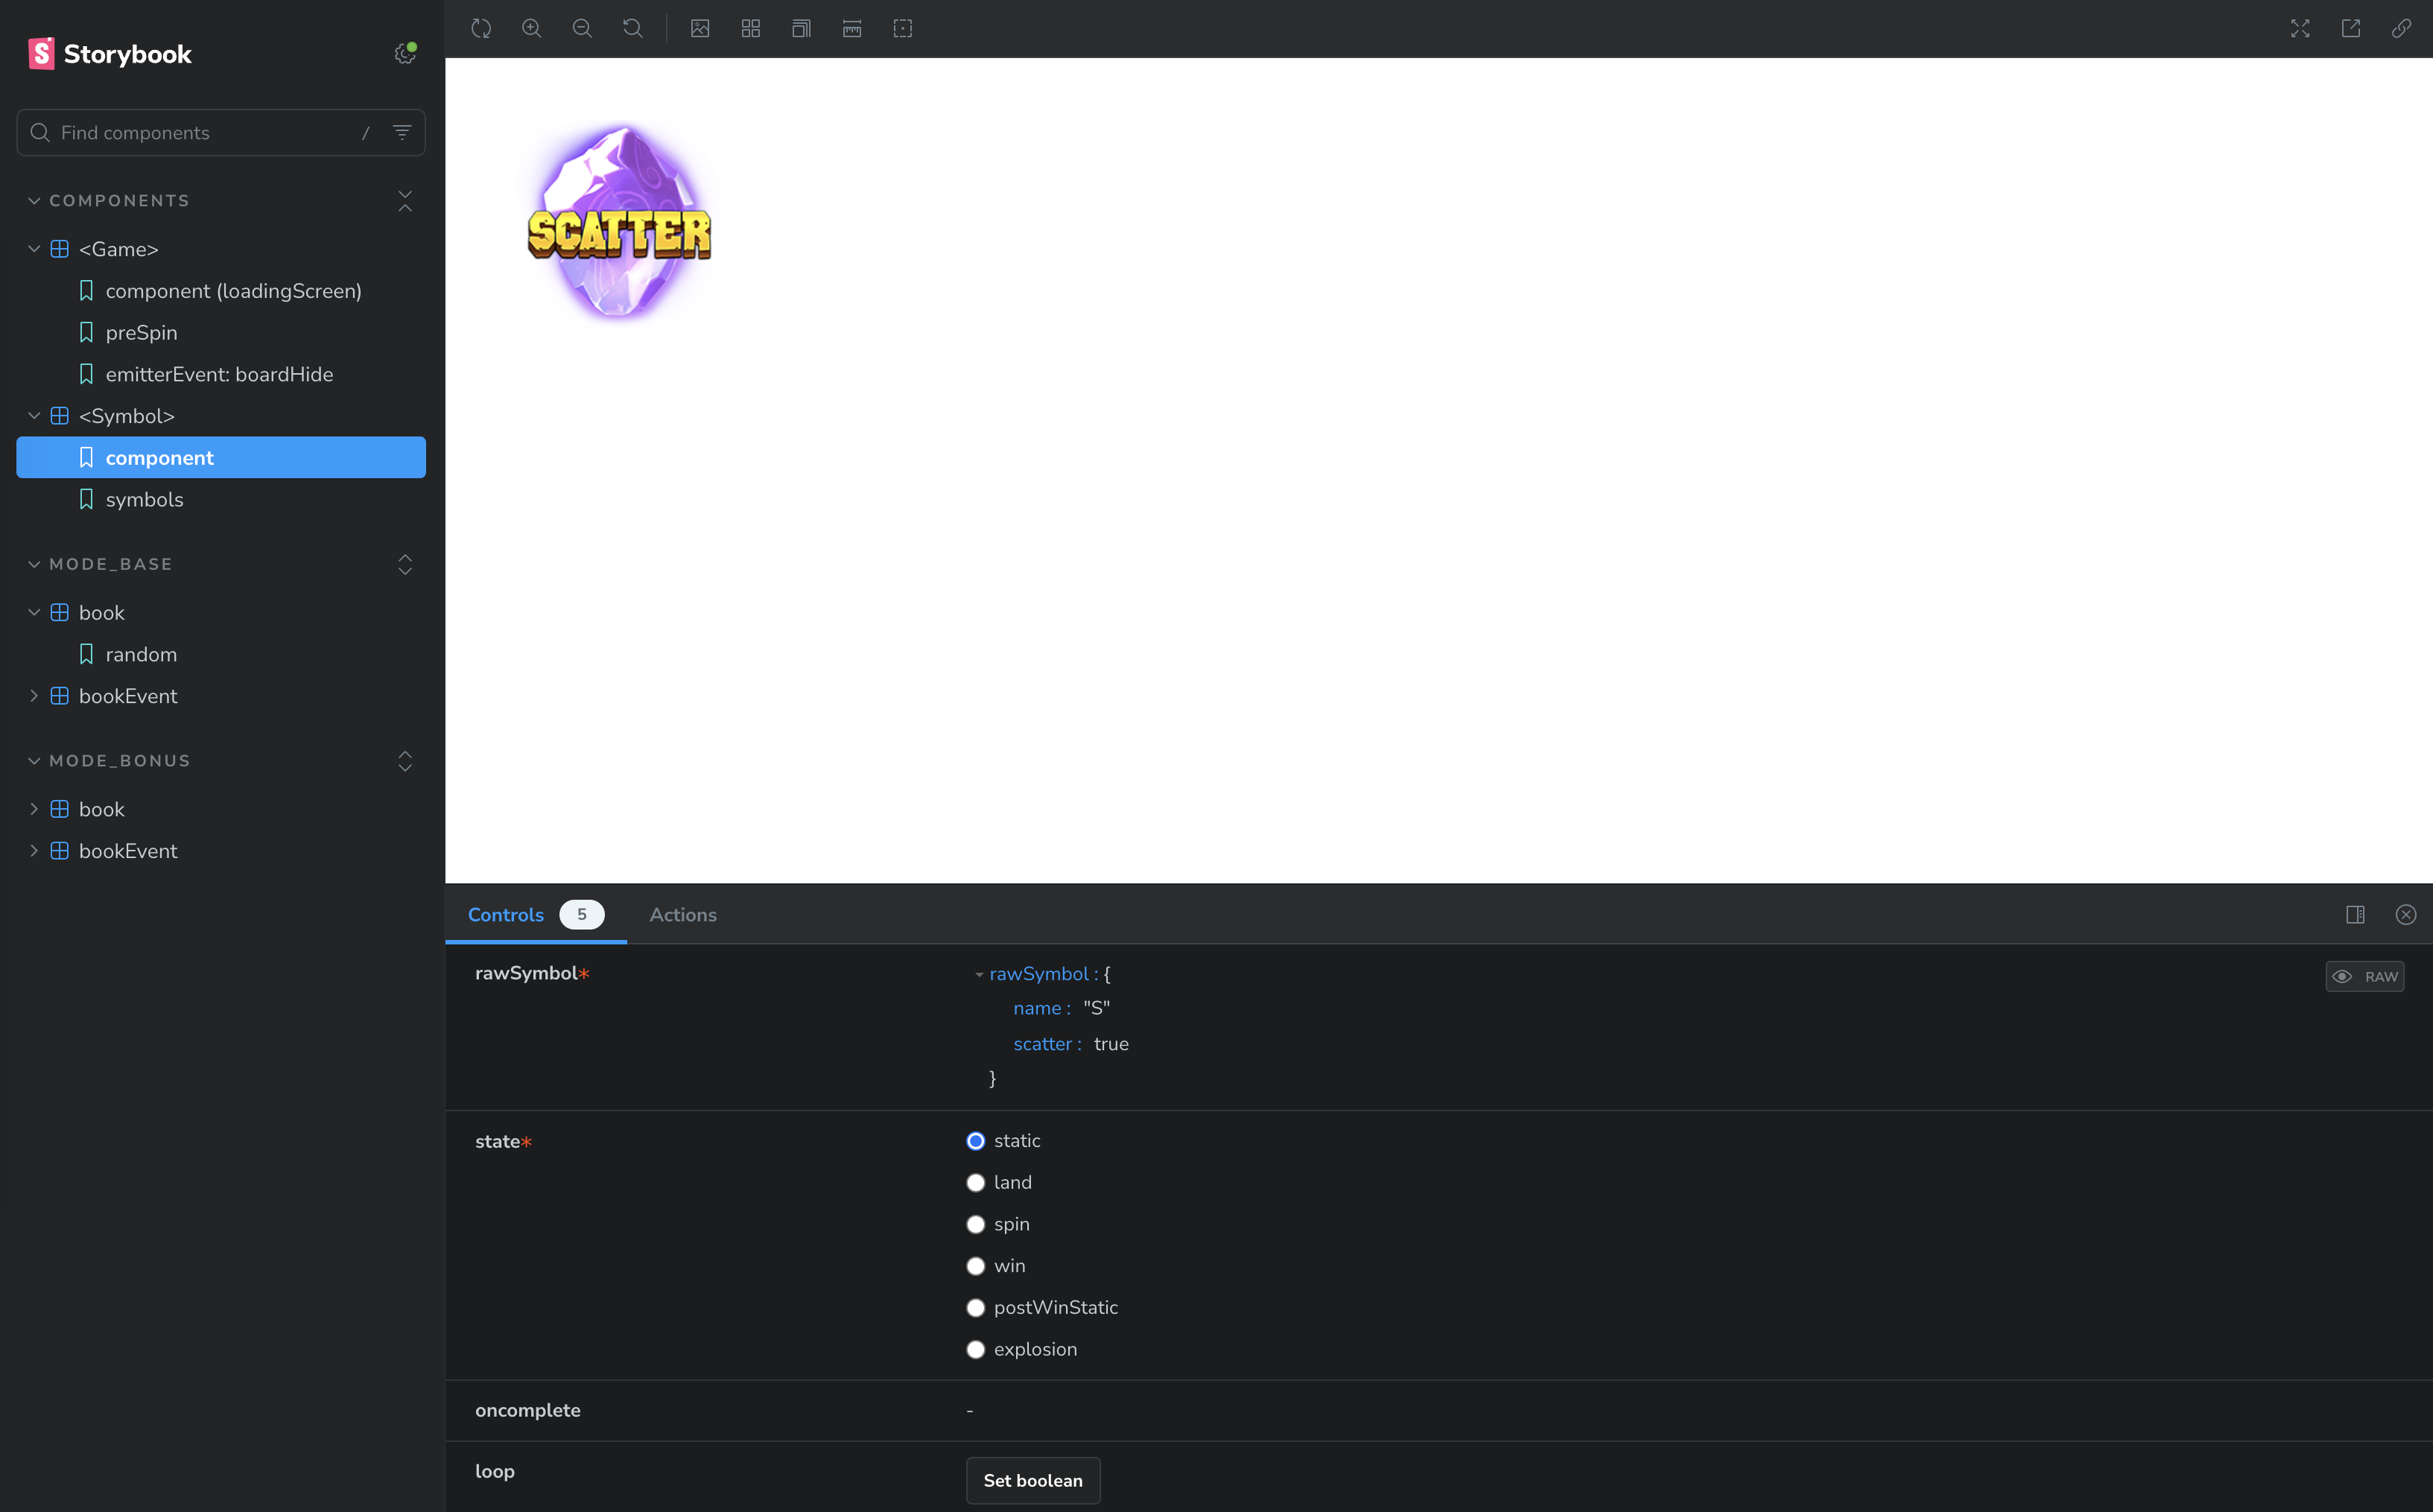Toggle the RAW object view button
The width and height of the screenshot is (2433, 1512).
tap(2365, 976)
